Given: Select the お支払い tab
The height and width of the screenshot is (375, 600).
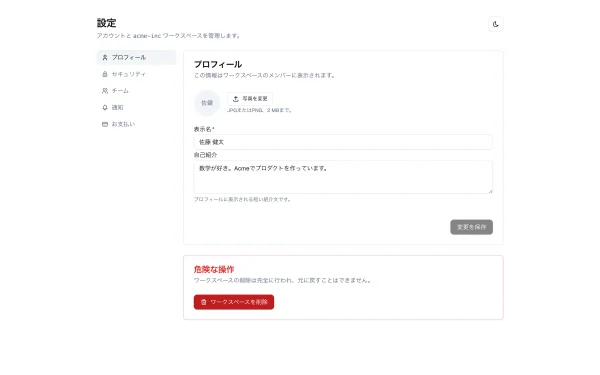Looking at the screenshot, I should click(136, 124).
